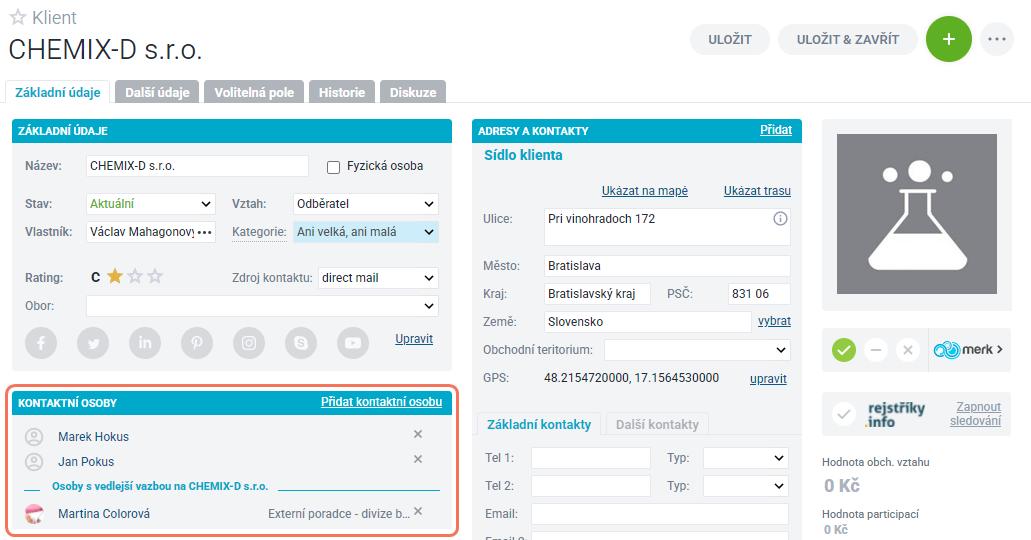This screenshot has width=1031, height=540.
Task: Open the Kategorie dropdown
Action: pyautogui.click(x=366, y=232)
